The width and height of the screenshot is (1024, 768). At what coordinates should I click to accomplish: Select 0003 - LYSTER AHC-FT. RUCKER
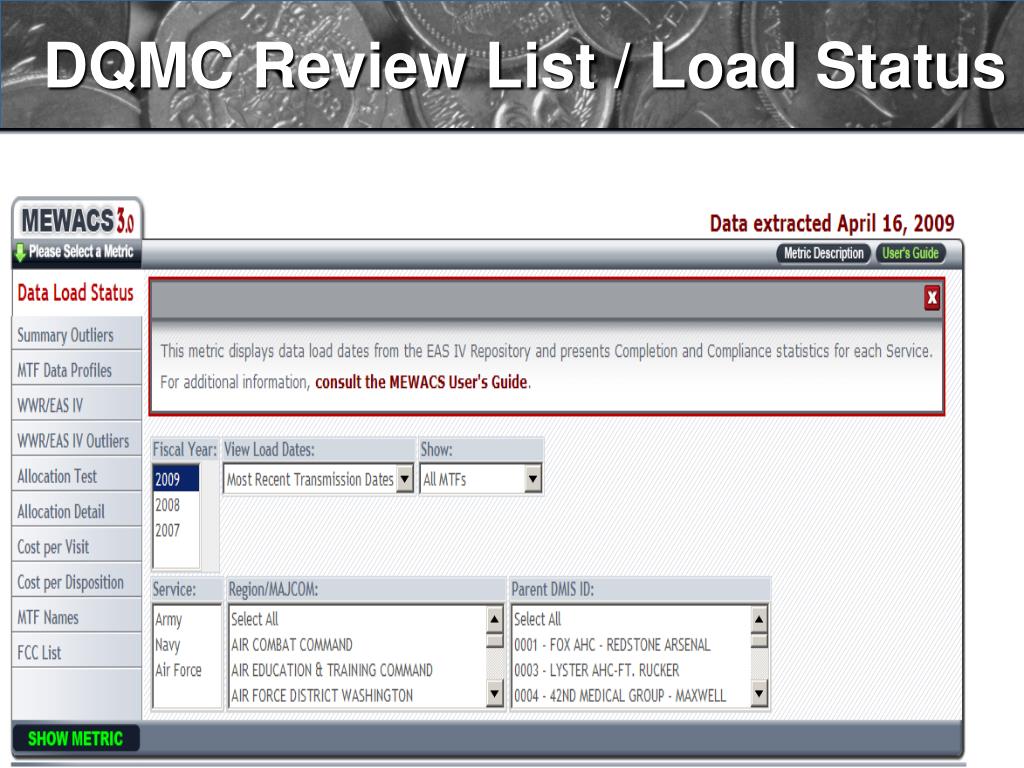tap(632, 670)
